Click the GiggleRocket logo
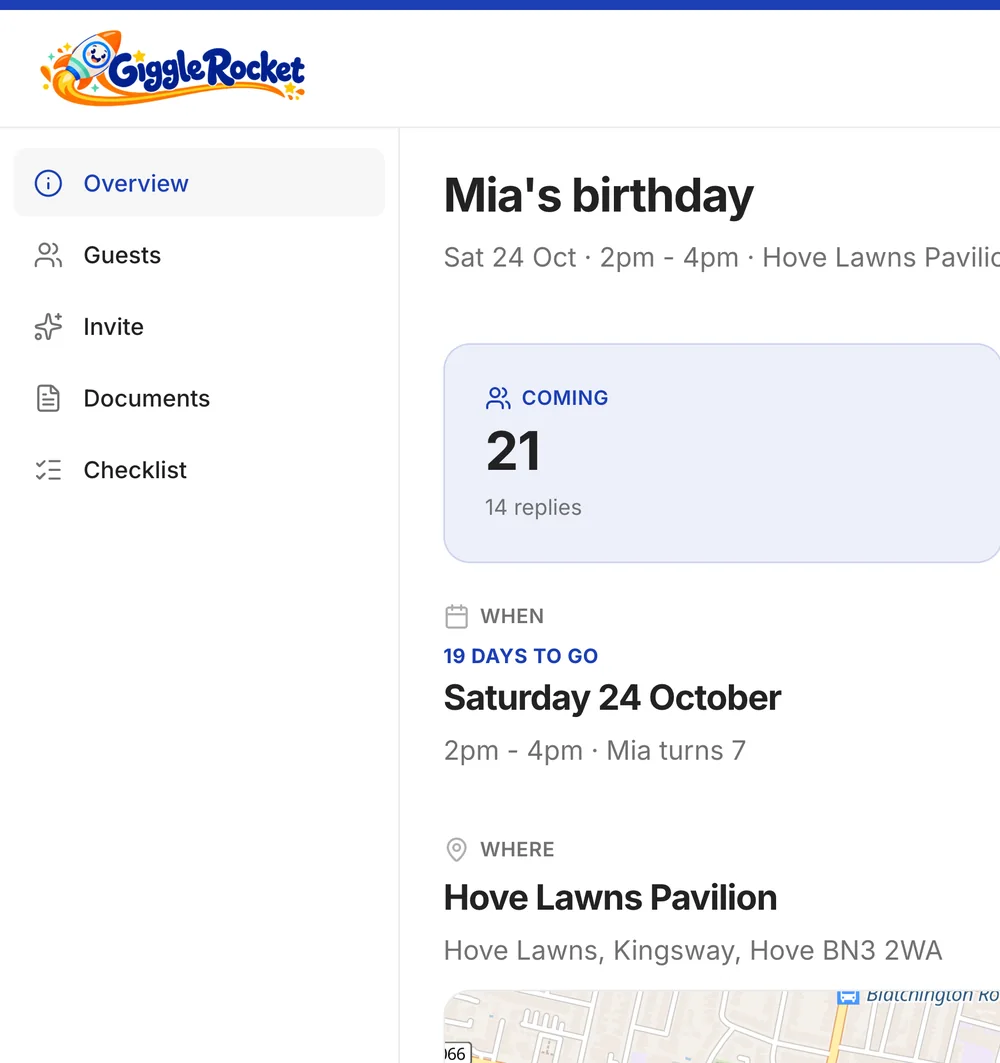1000x1063 pixels. point(173,68)
